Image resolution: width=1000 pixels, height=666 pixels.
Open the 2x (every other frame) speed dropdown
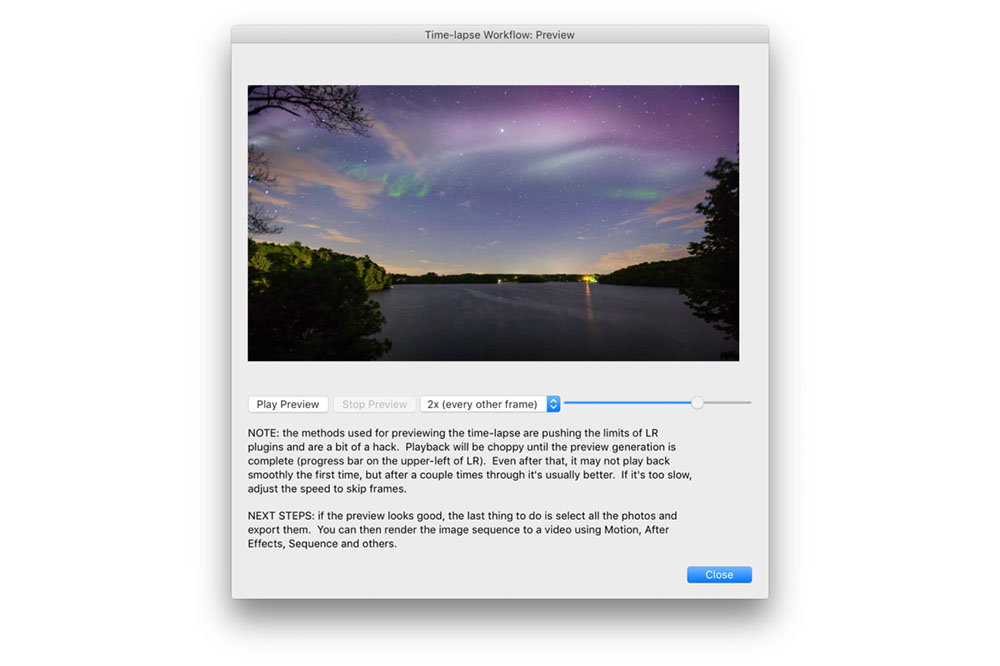pyautogui.click(x=483, y=404)
